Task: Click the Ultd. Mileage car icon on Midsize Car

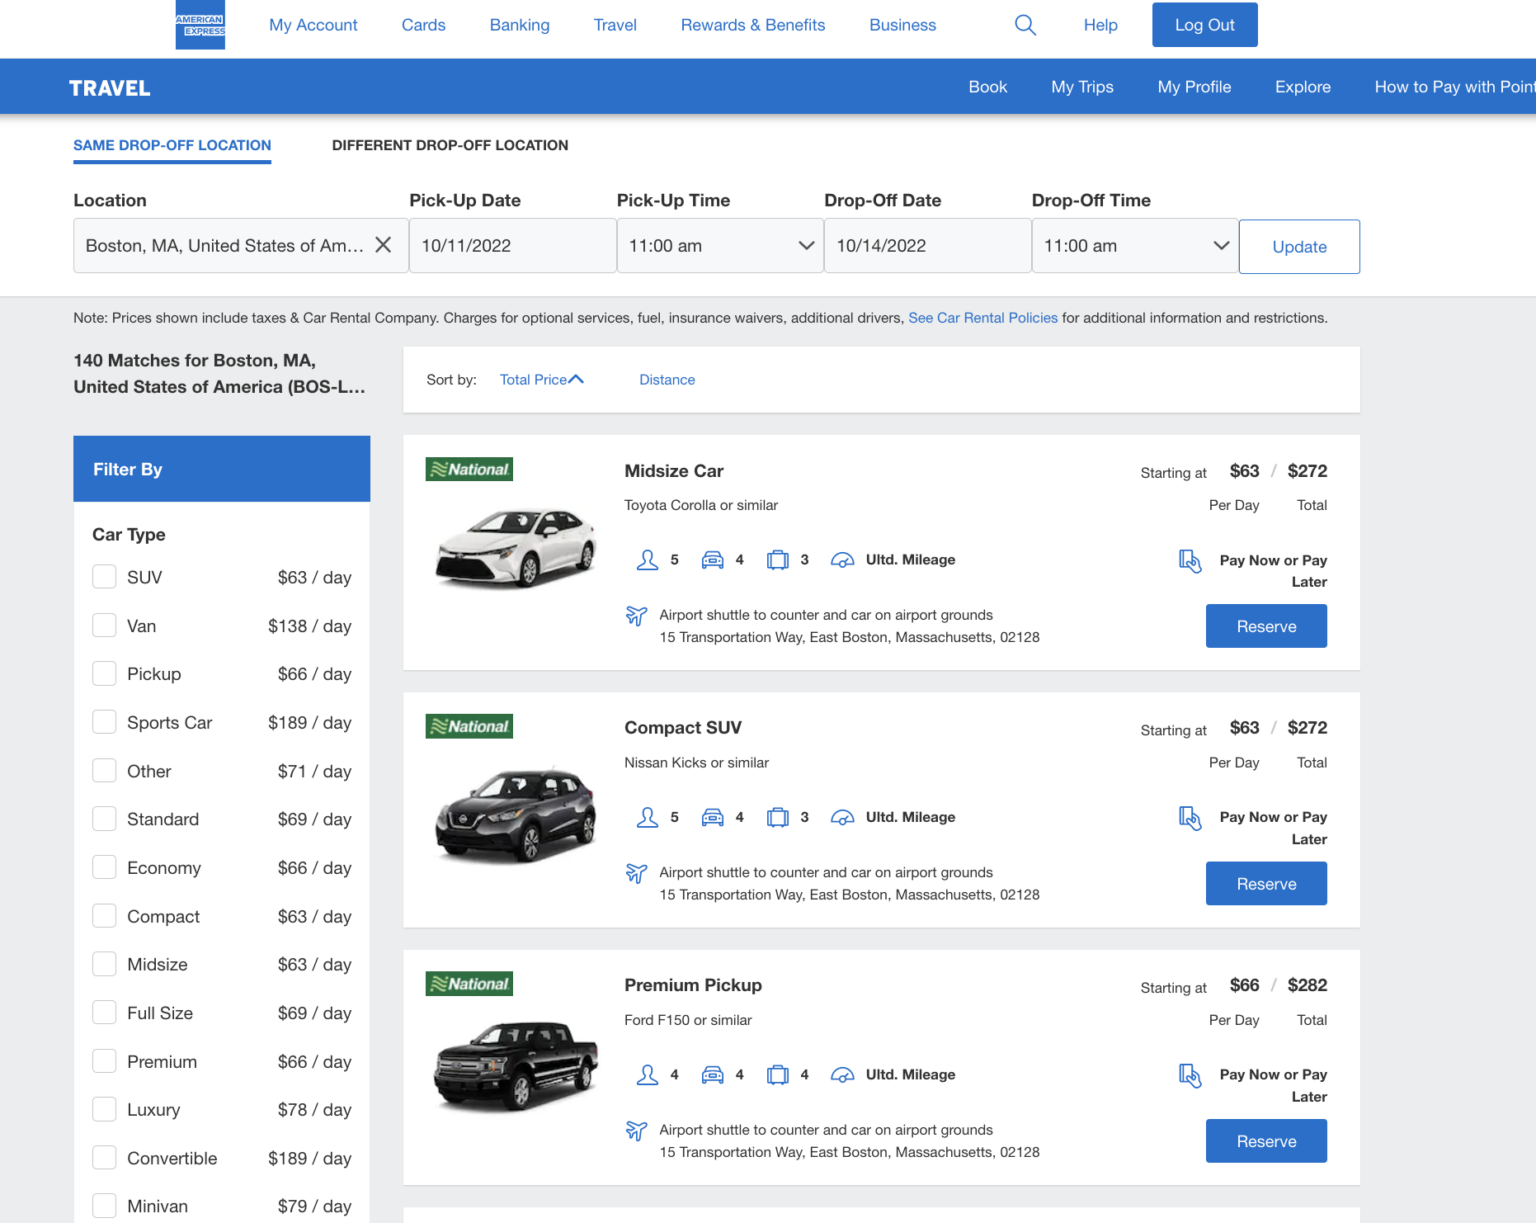Action: click(842, 560)
